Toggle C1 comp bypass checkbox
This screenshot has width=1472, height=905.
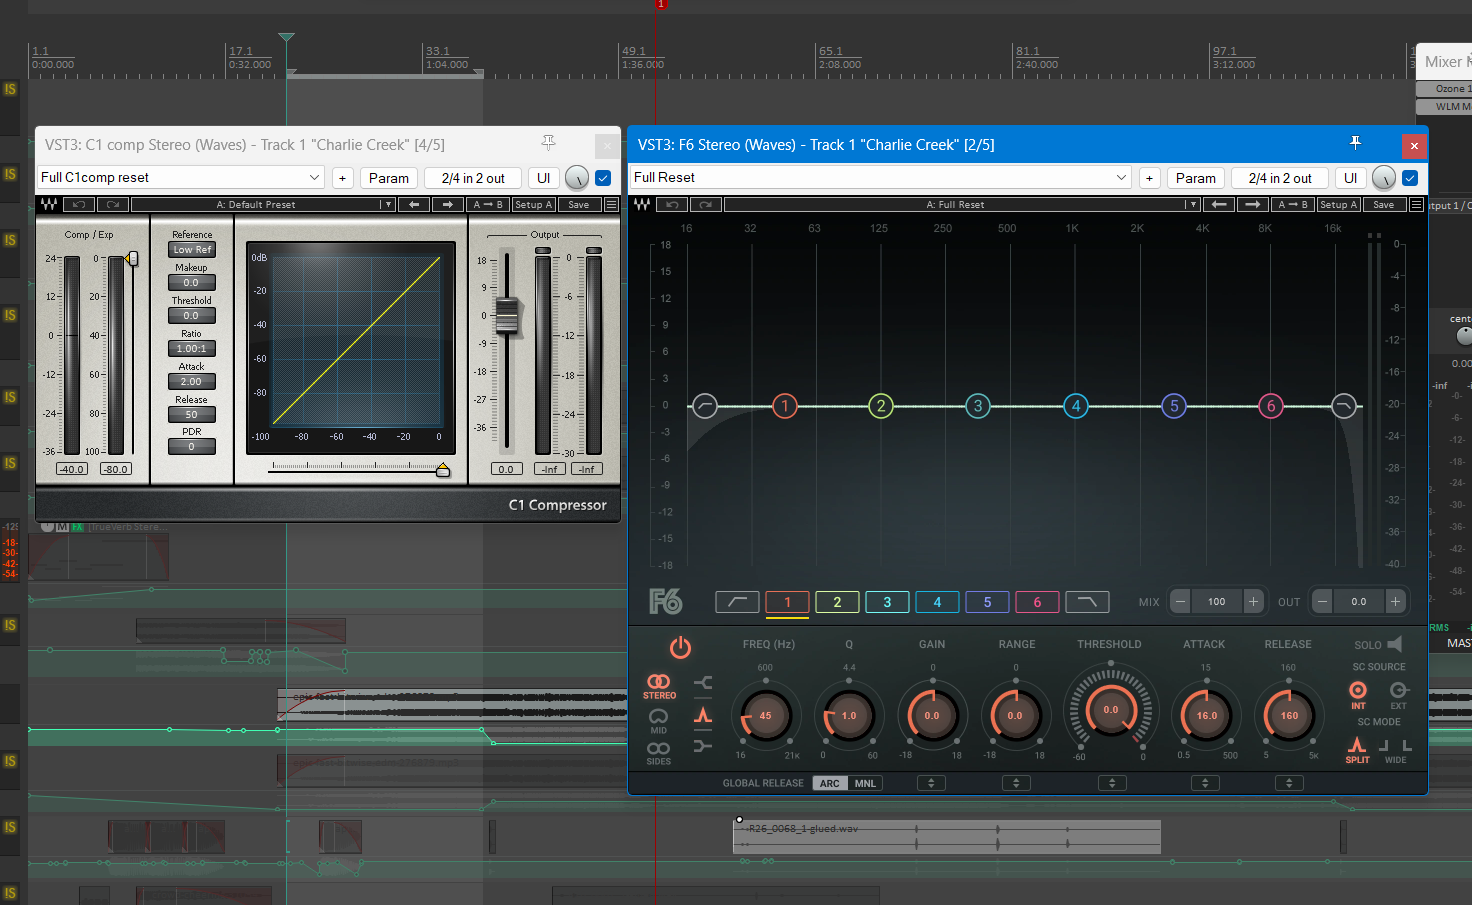pos(603,178)
